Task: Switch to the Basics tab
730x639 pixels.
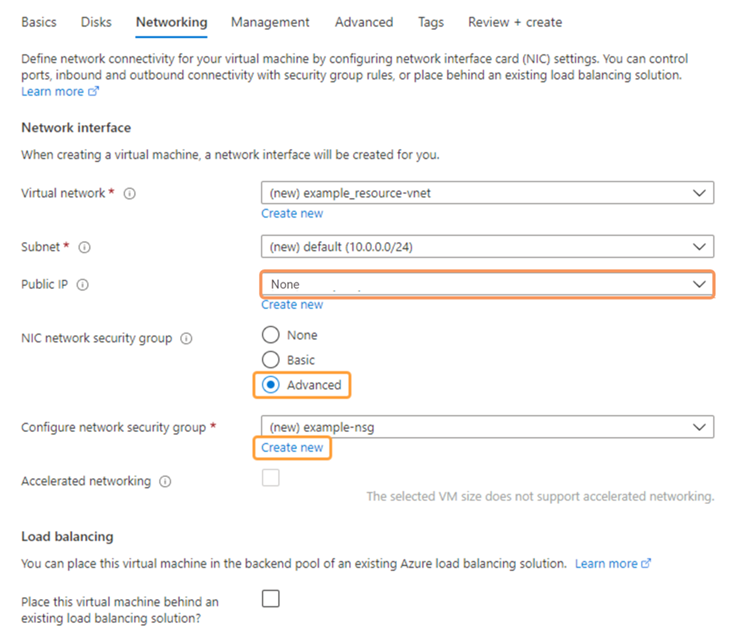Action: [39, 22]
